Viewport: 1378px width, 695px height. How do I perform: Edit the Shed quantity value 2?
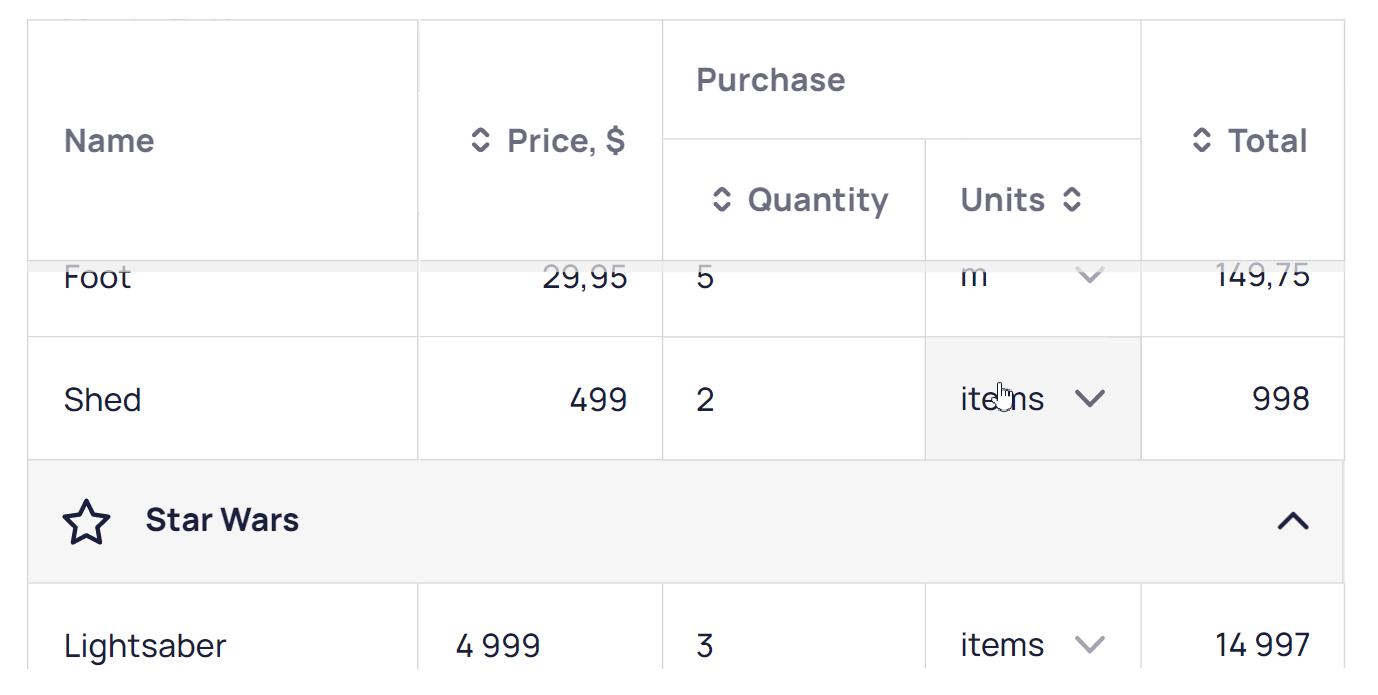pos(706,400)
